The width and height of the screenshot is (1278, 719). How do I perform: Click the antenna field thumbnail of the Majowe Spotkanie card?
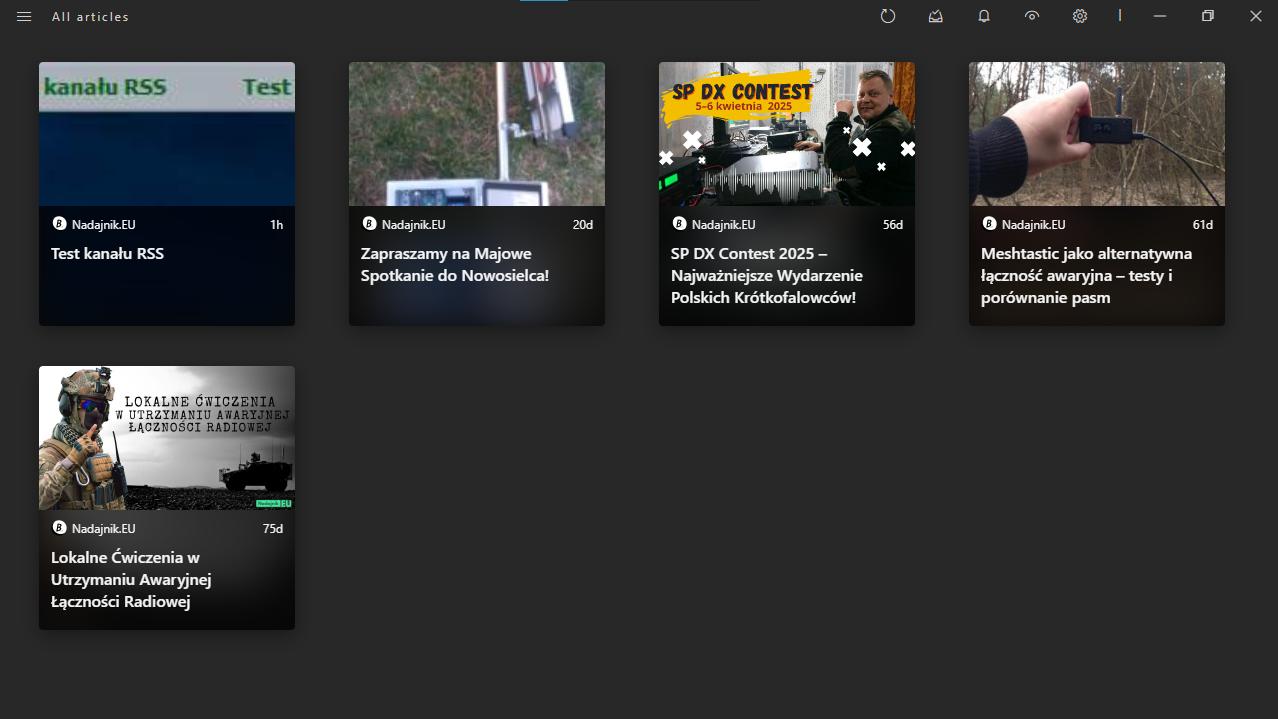476,134
